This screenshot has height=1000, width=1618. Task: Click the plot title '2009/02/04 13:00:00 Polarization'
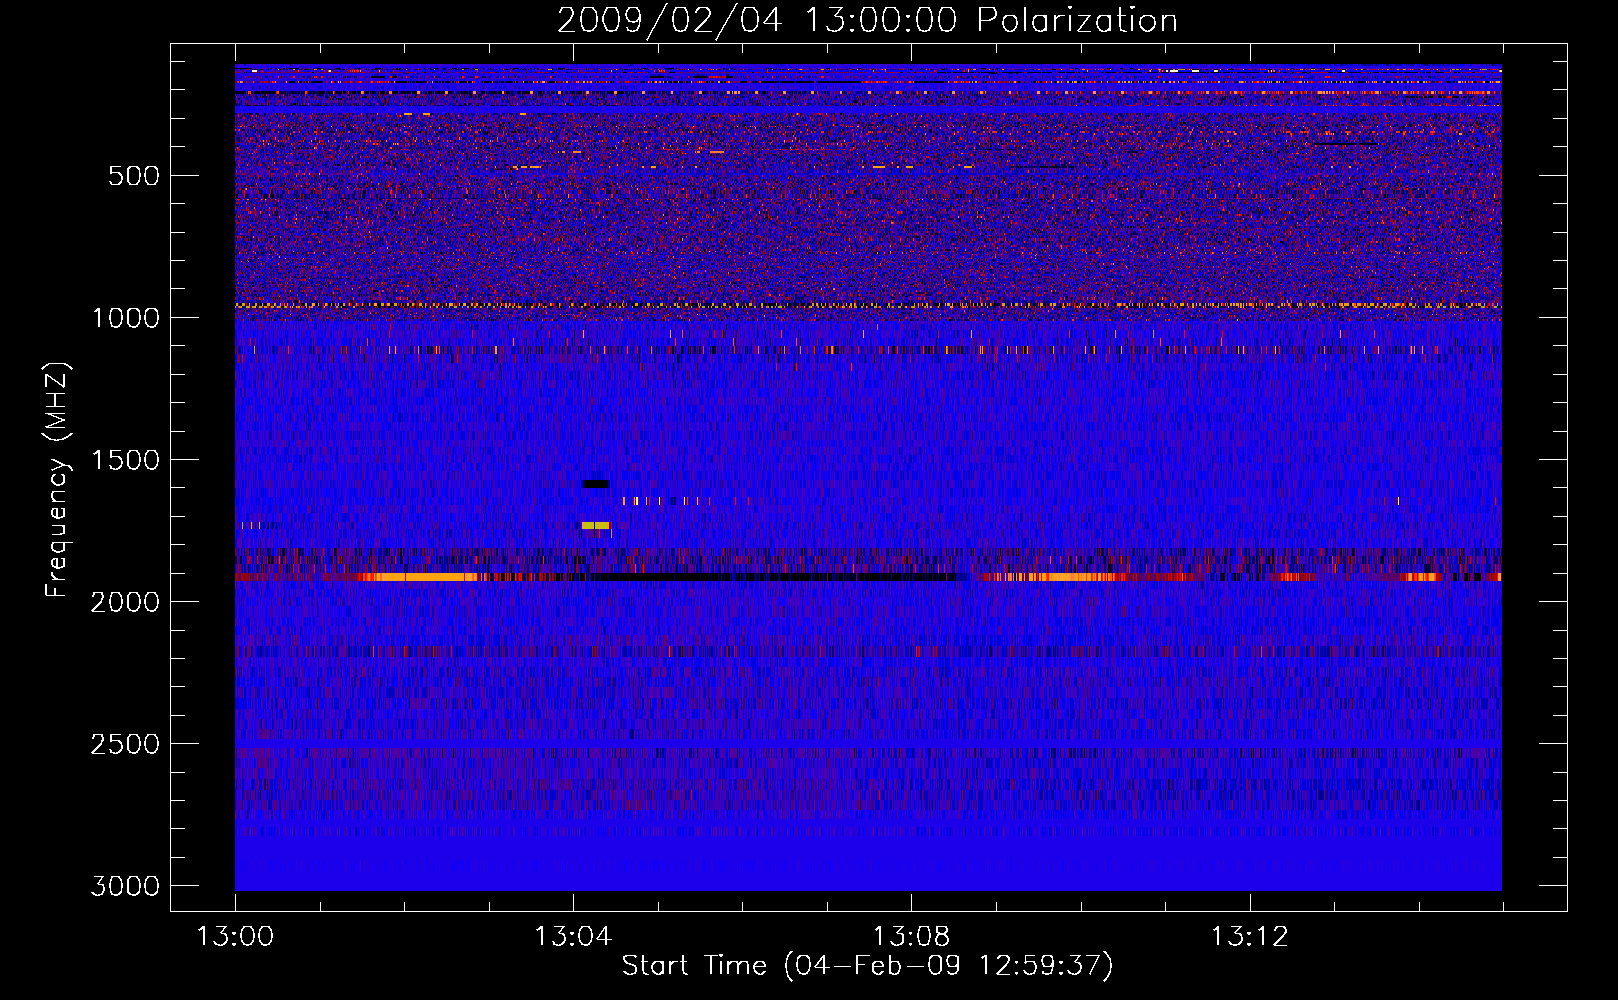coord(867,20)
